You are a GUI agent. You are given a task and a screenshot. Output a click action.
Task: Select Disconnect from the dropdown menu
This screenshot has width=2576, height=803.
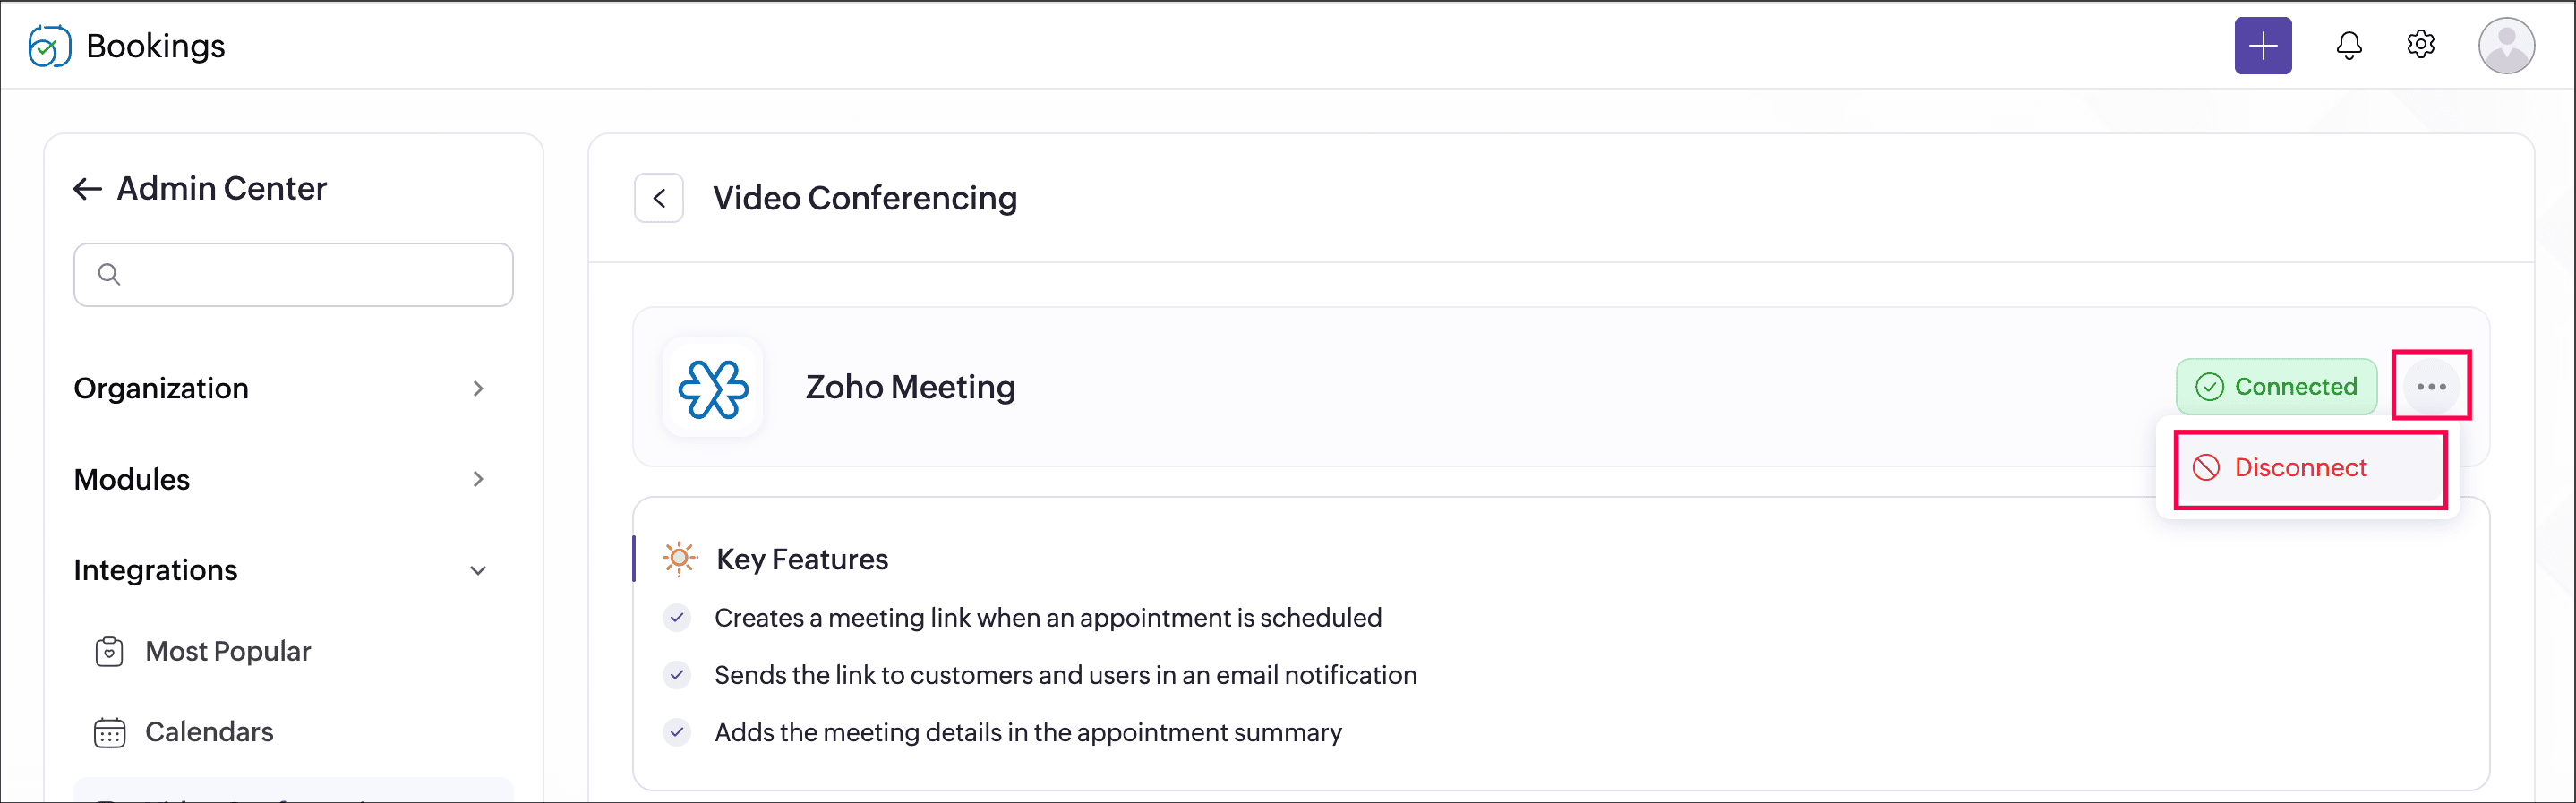coord(2300,468)
